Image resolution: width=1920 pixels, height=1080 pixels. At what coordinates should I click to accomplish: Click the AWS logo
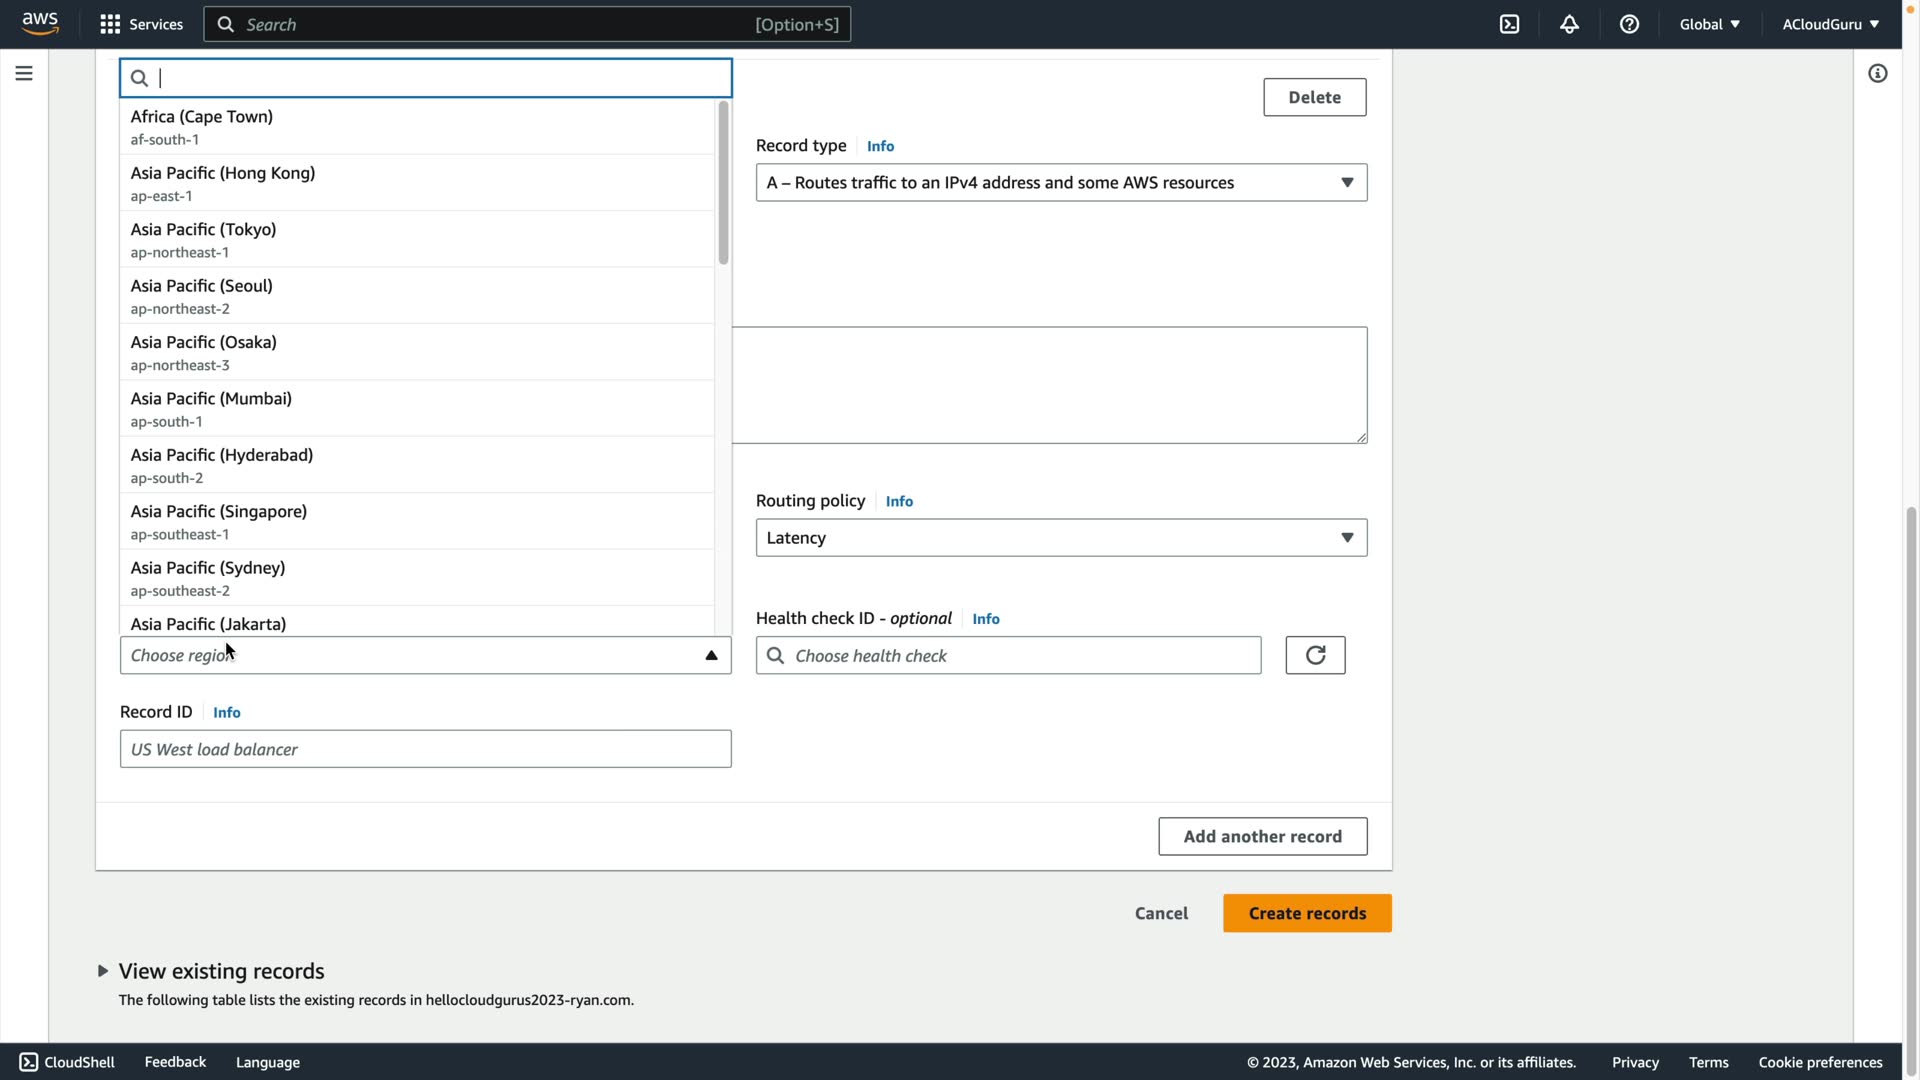click(x=40, y=23)
